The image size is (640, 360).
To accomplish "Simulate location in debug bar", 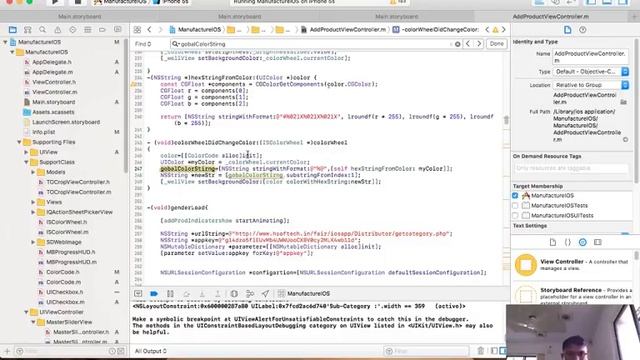I will 265,293.
